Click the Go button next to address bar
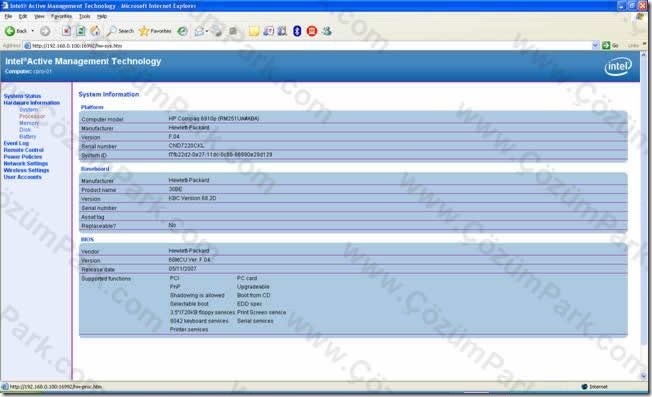Viewport: 652px width, 397px height. tap(610, 45)
